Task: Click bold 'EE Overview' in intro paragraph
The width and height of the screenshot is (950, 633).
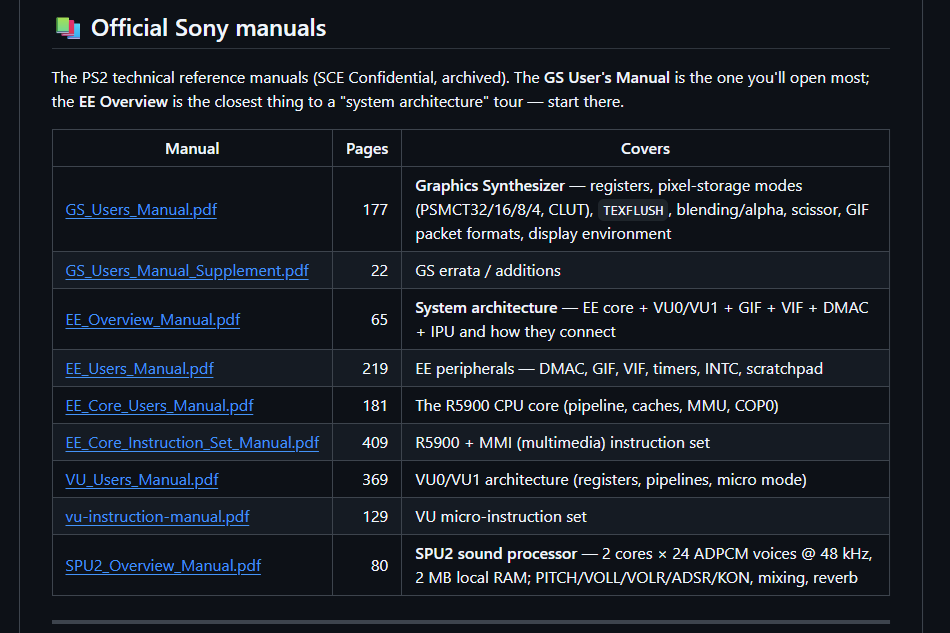Action: click(123, 102)
